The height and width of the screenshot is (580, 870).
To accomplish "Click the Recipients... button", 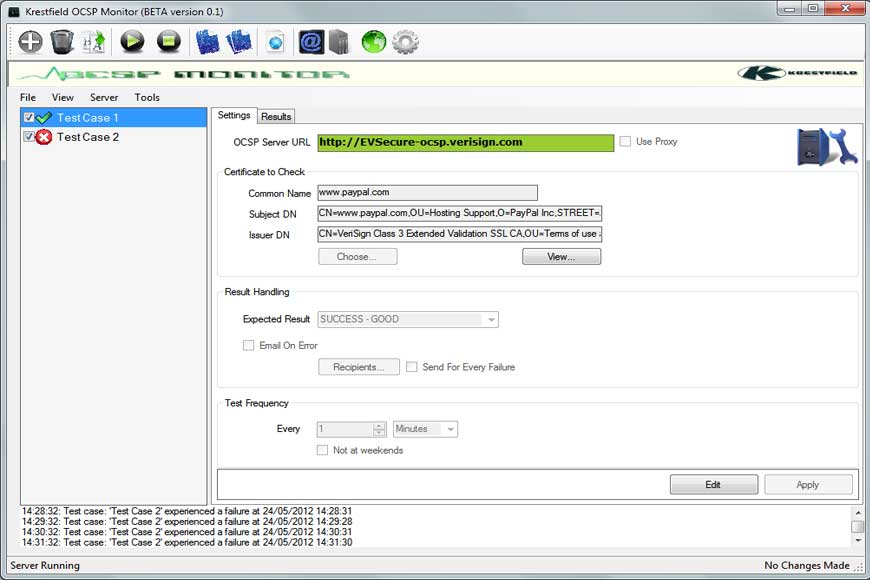I will (x=358, y=367).
